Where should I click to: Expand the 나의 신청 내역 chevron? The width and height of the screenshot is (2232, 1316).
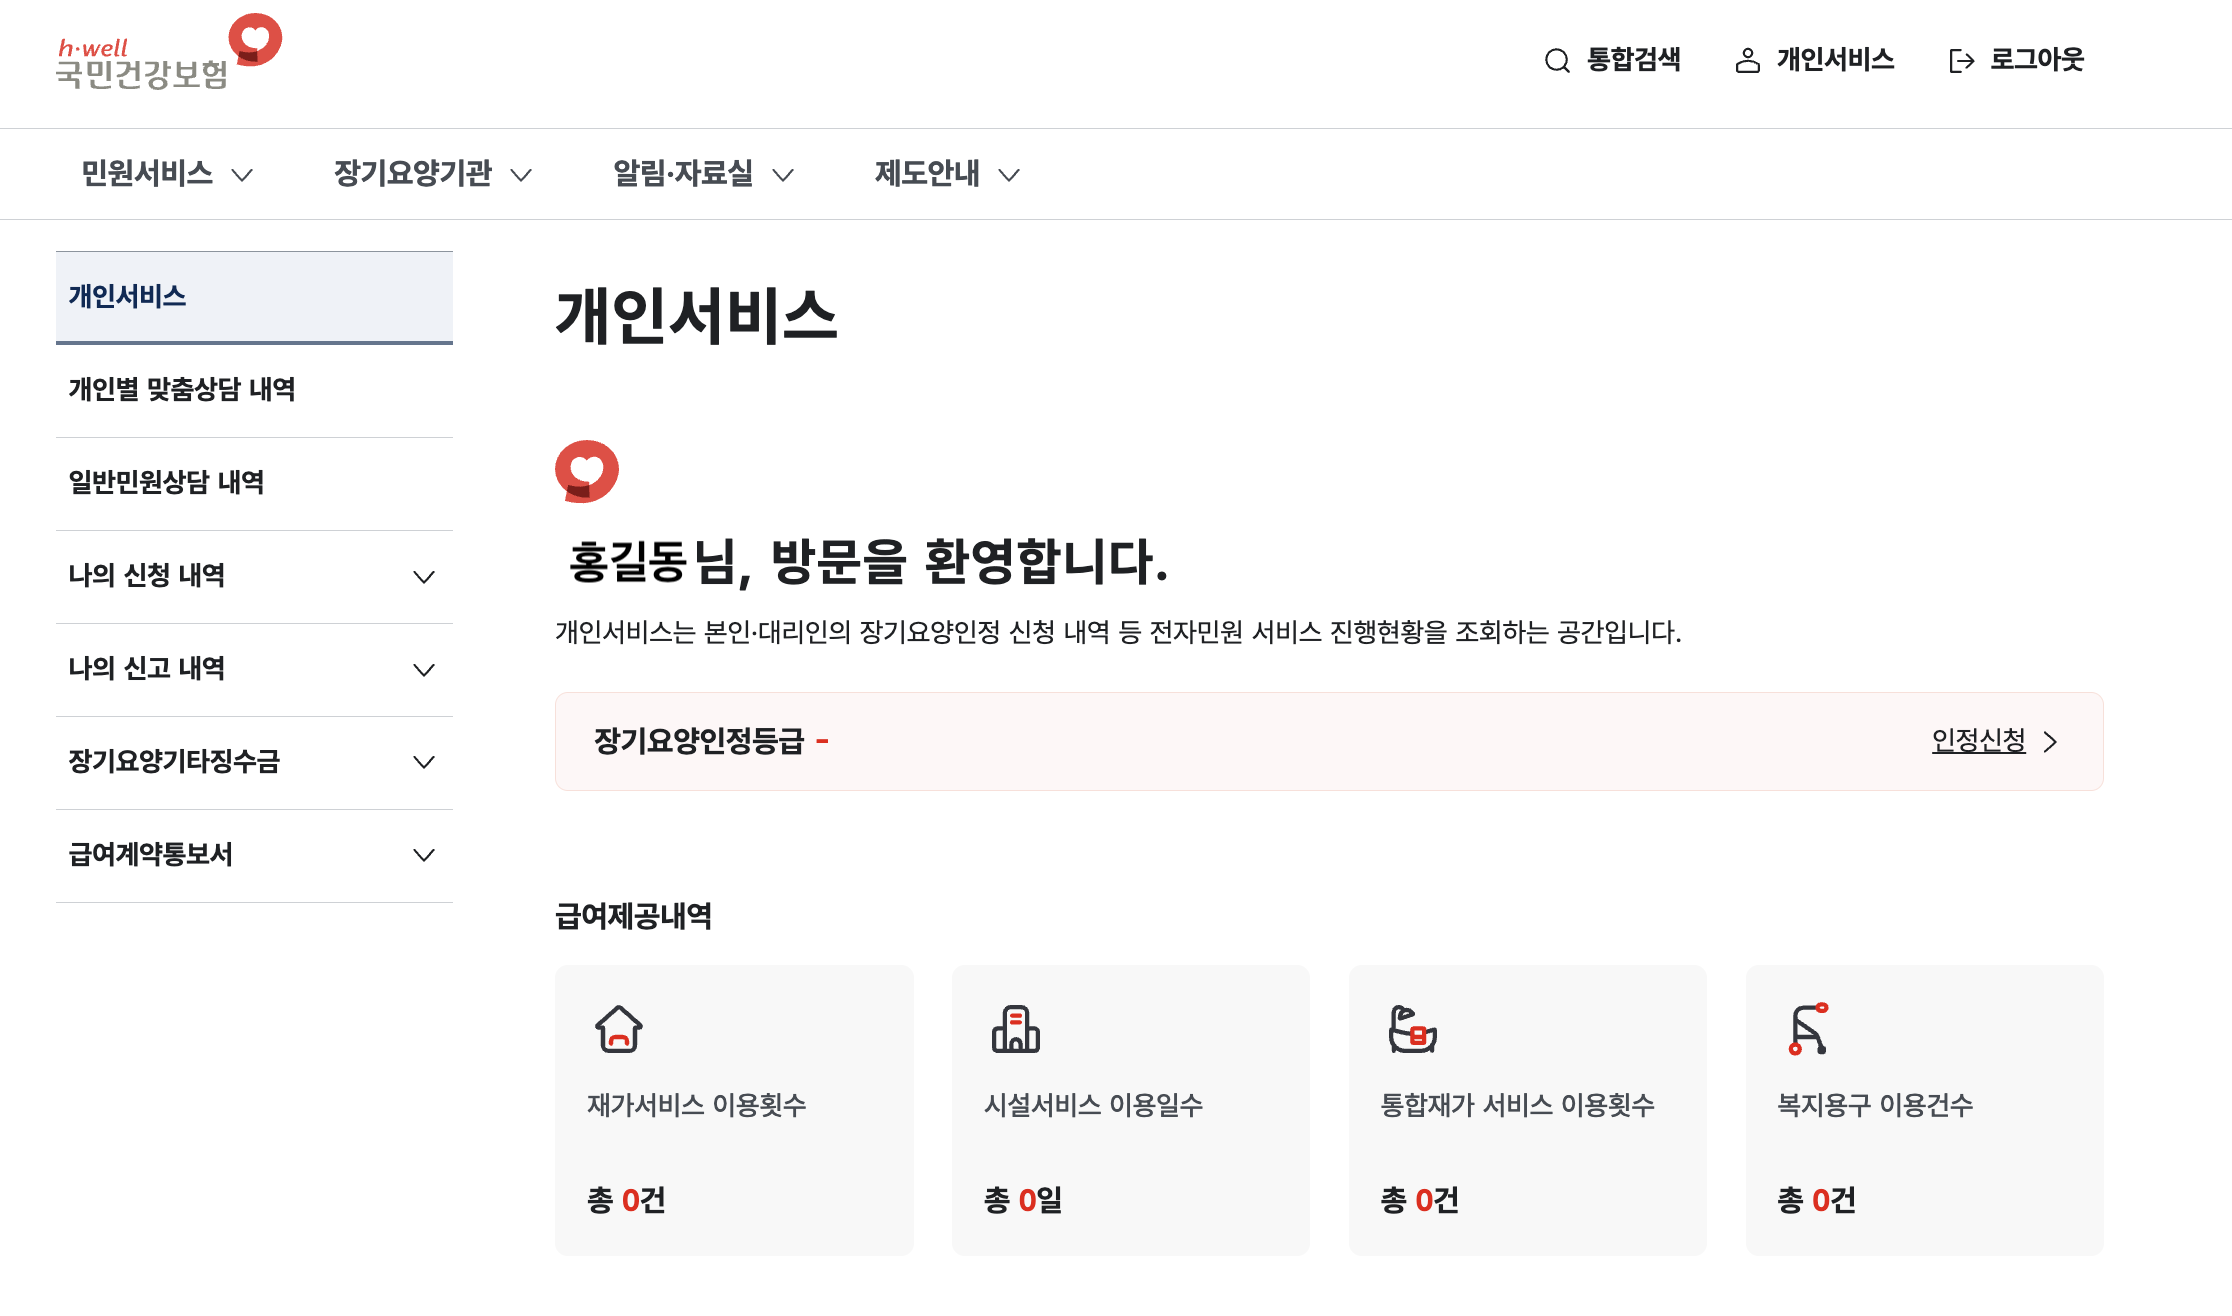click(424, 577)
